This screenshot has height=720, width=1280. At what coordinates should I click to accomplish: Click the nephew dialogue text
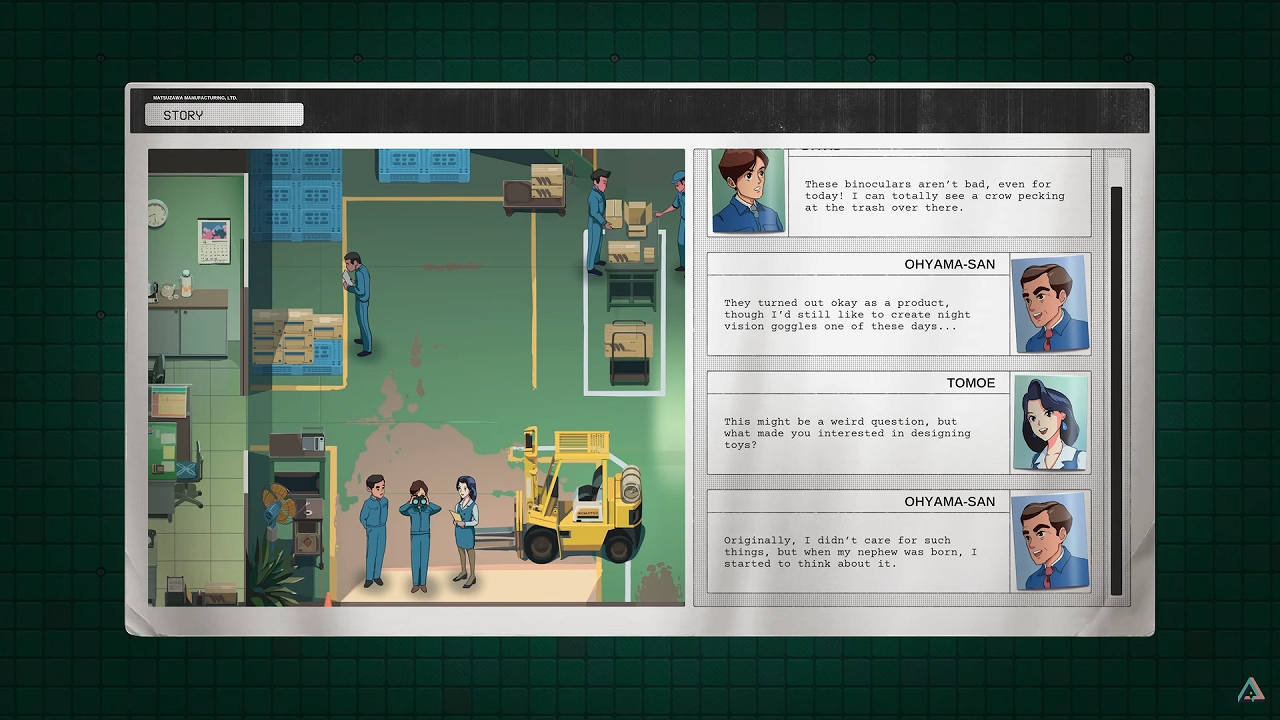coord(850,552)
